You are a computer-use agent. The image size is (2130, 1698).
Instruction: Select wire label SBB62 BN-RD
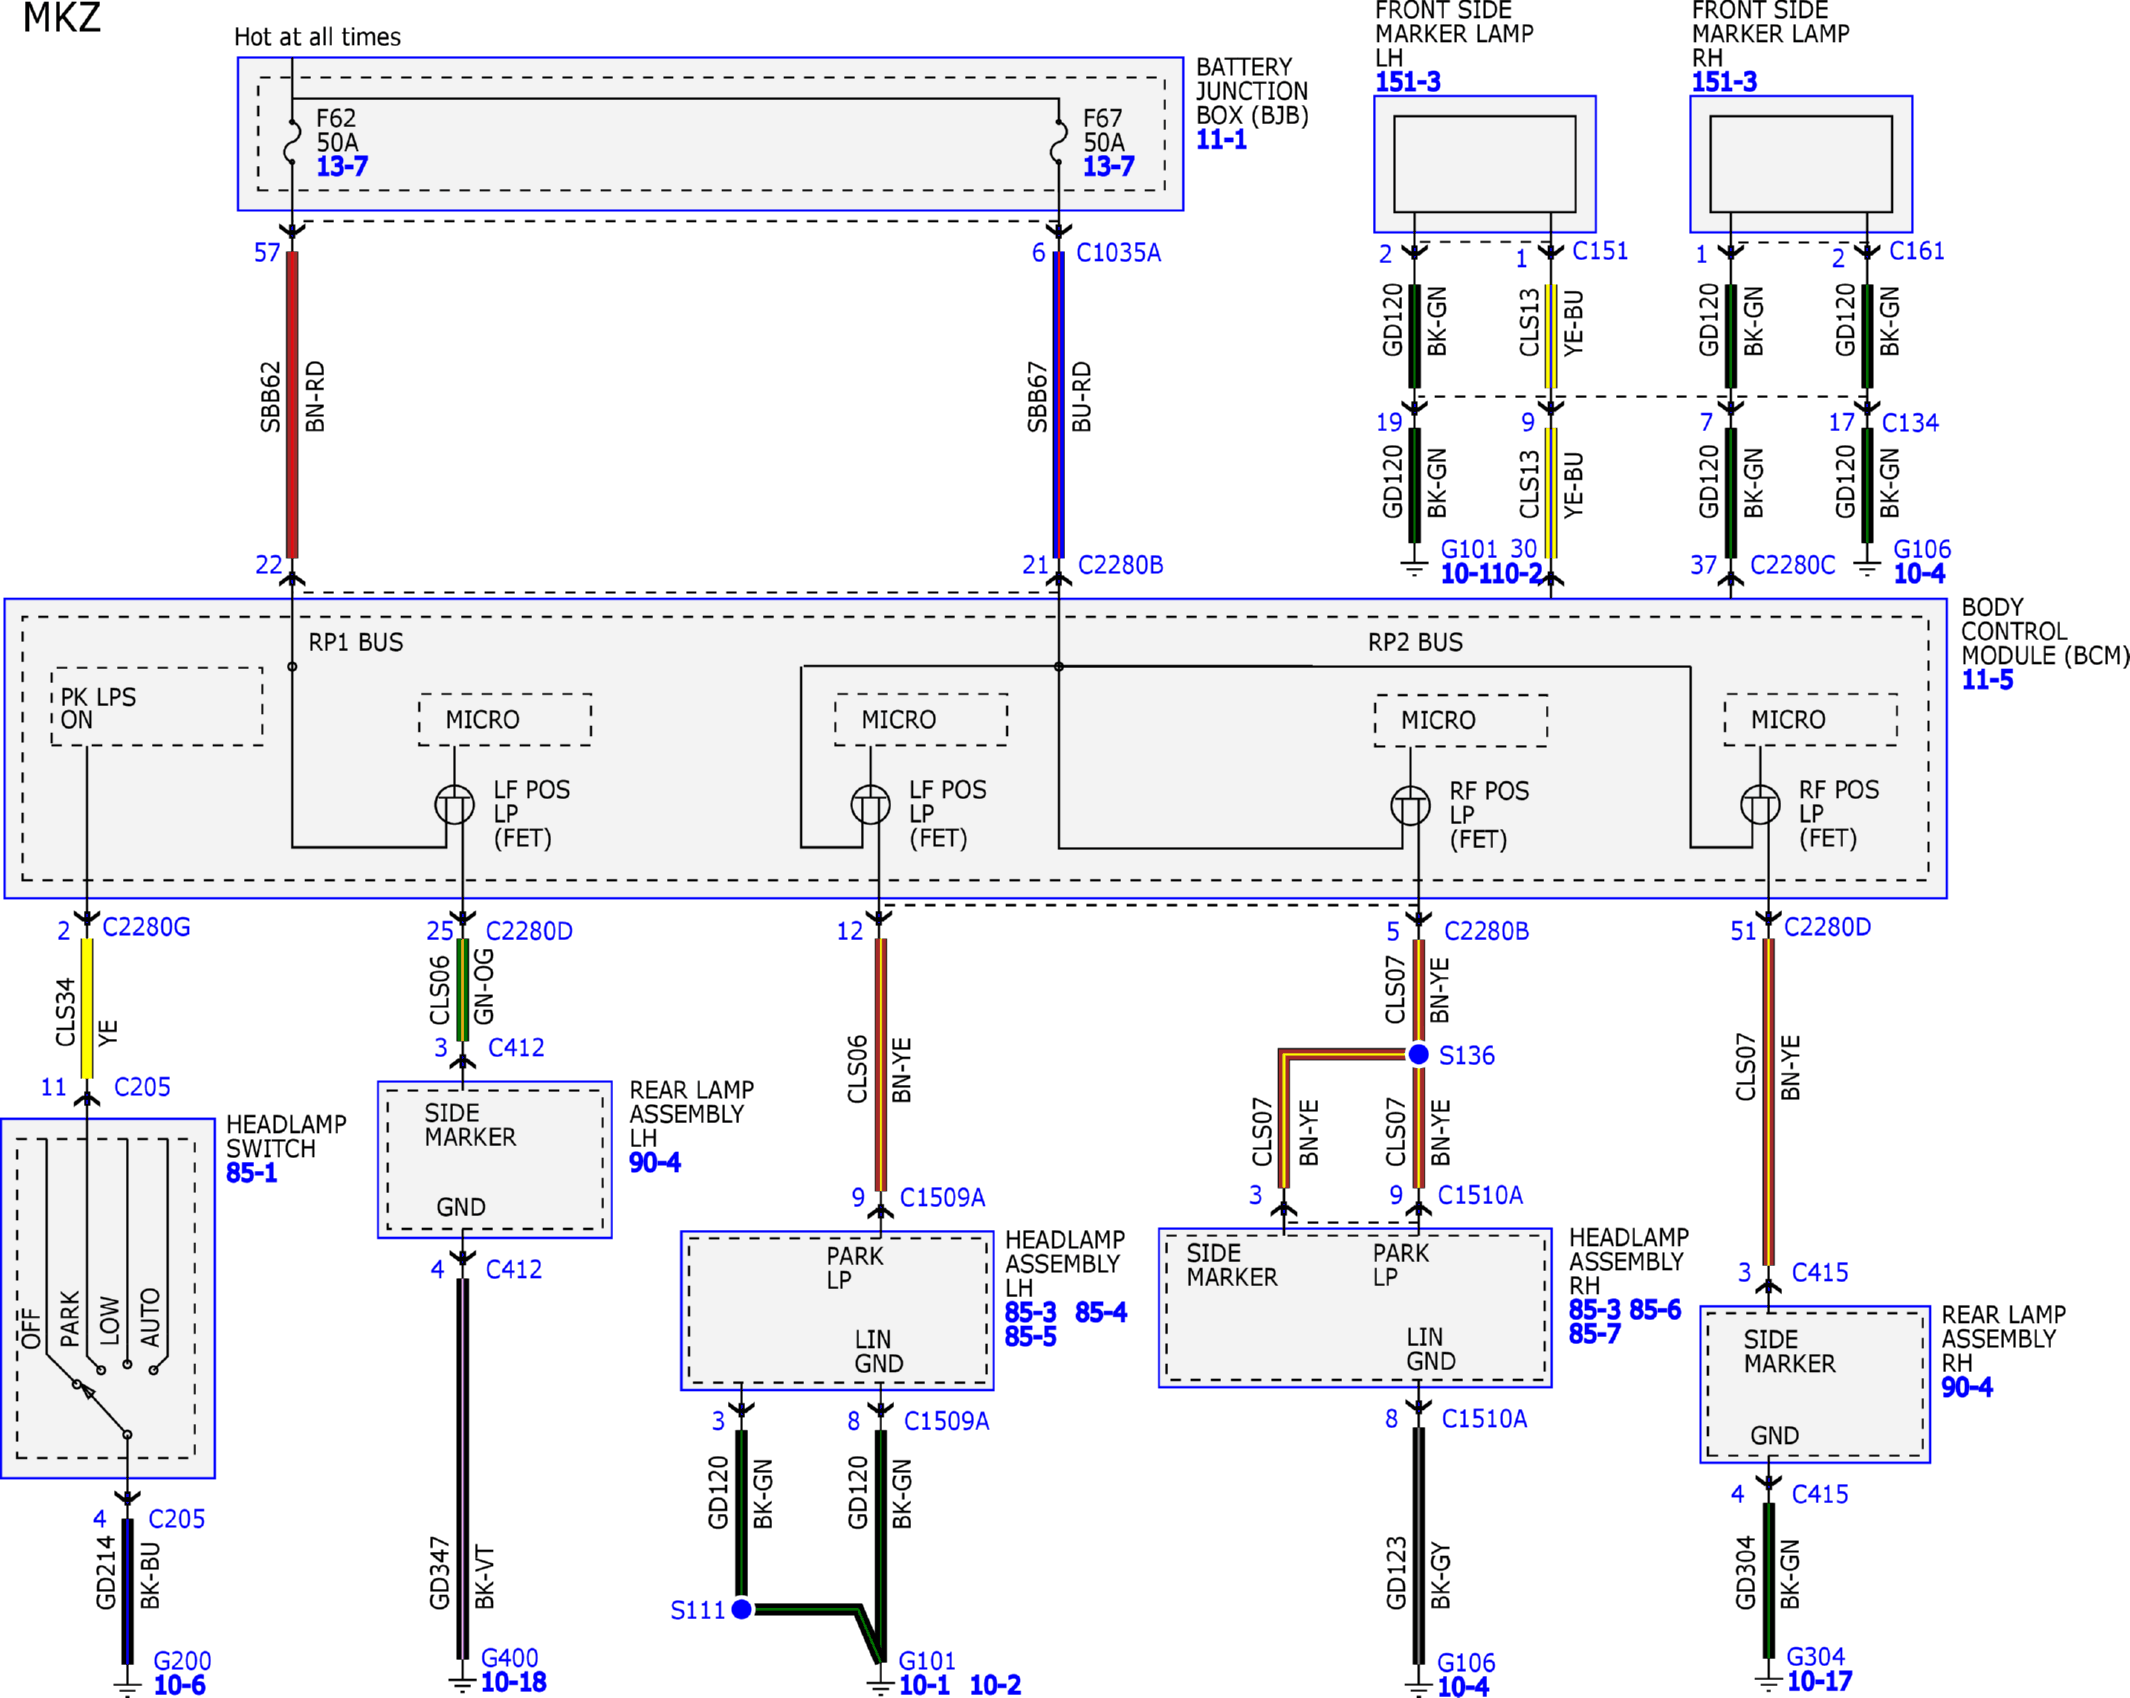(292, 397)
